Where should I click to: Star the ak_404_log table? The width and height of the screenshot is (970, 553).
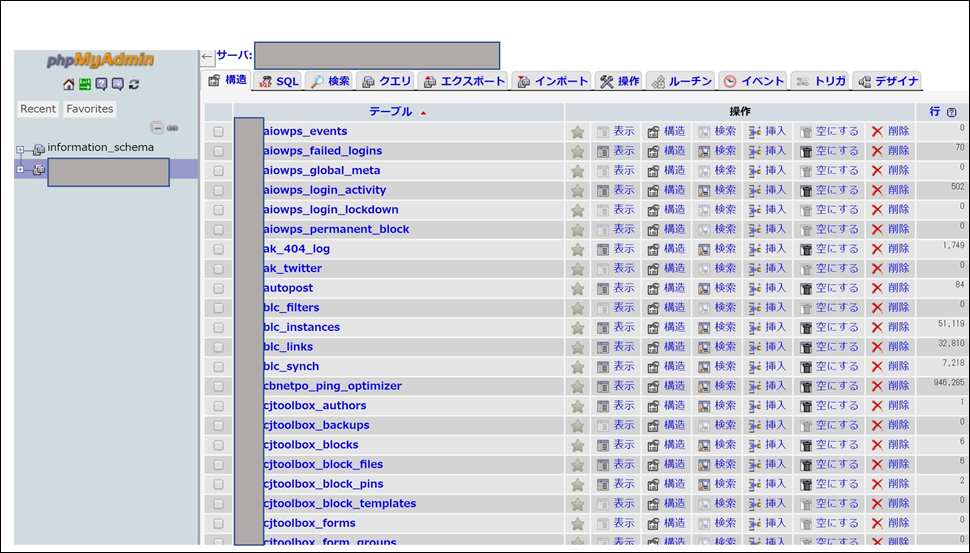click(x=578, y=249)
